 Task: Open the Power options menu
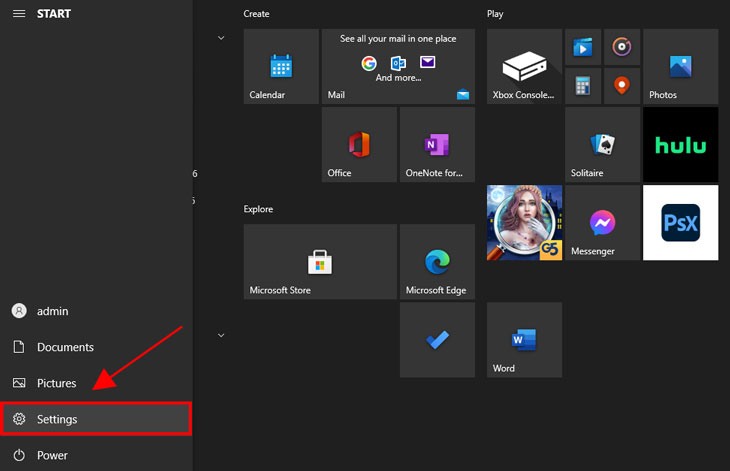click(x=52, y=455)
